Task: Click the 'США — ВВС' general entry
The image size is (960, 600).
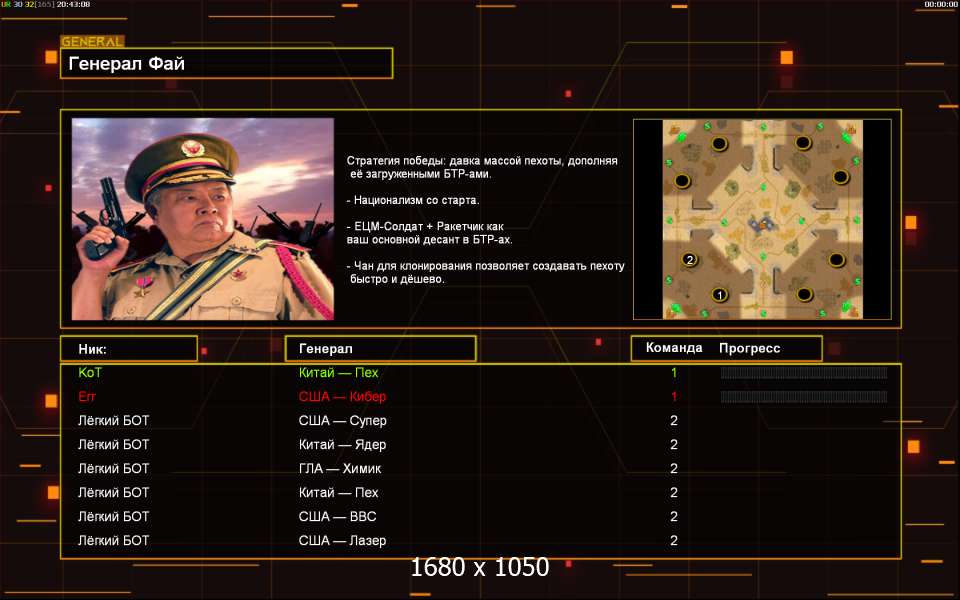Action: click(337, 516)
